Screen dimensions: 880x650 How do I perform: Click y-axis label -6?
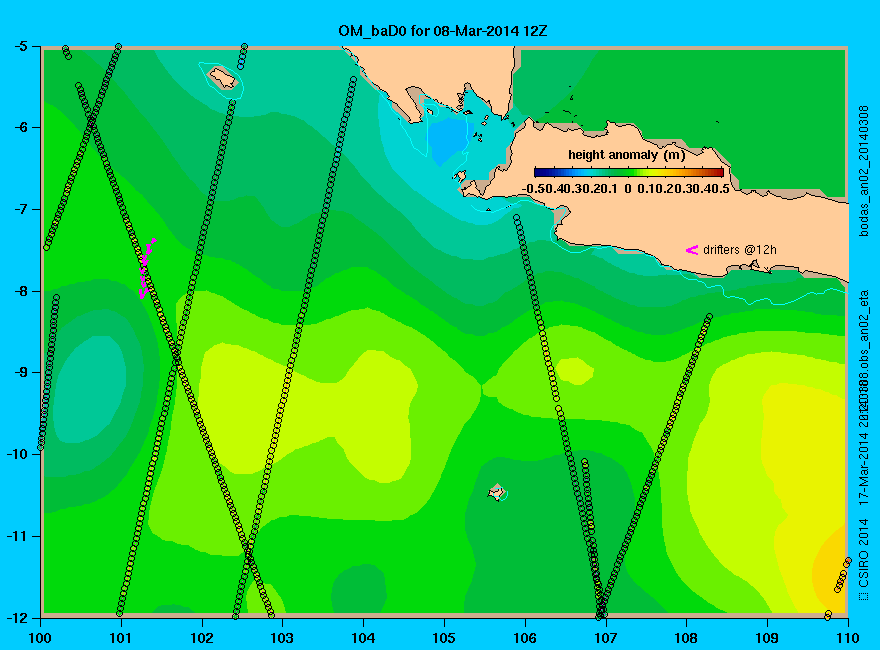20,128
